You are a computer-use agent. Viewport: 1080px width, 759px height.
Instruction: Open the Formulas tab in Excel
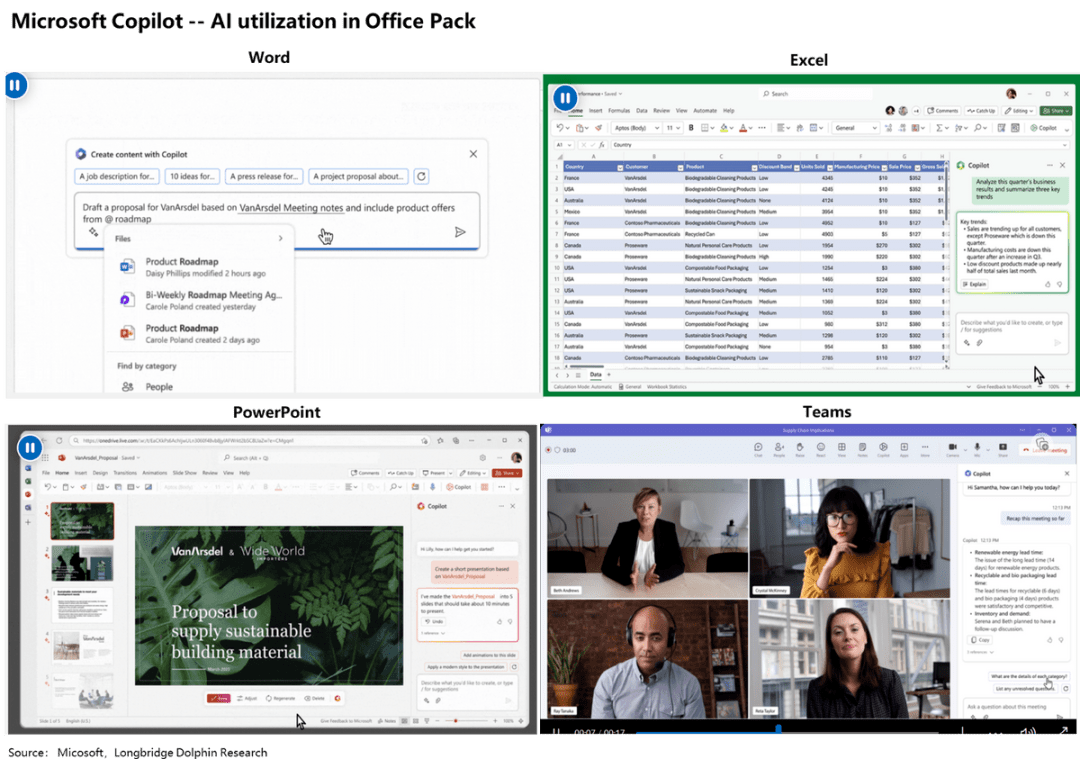619,111
